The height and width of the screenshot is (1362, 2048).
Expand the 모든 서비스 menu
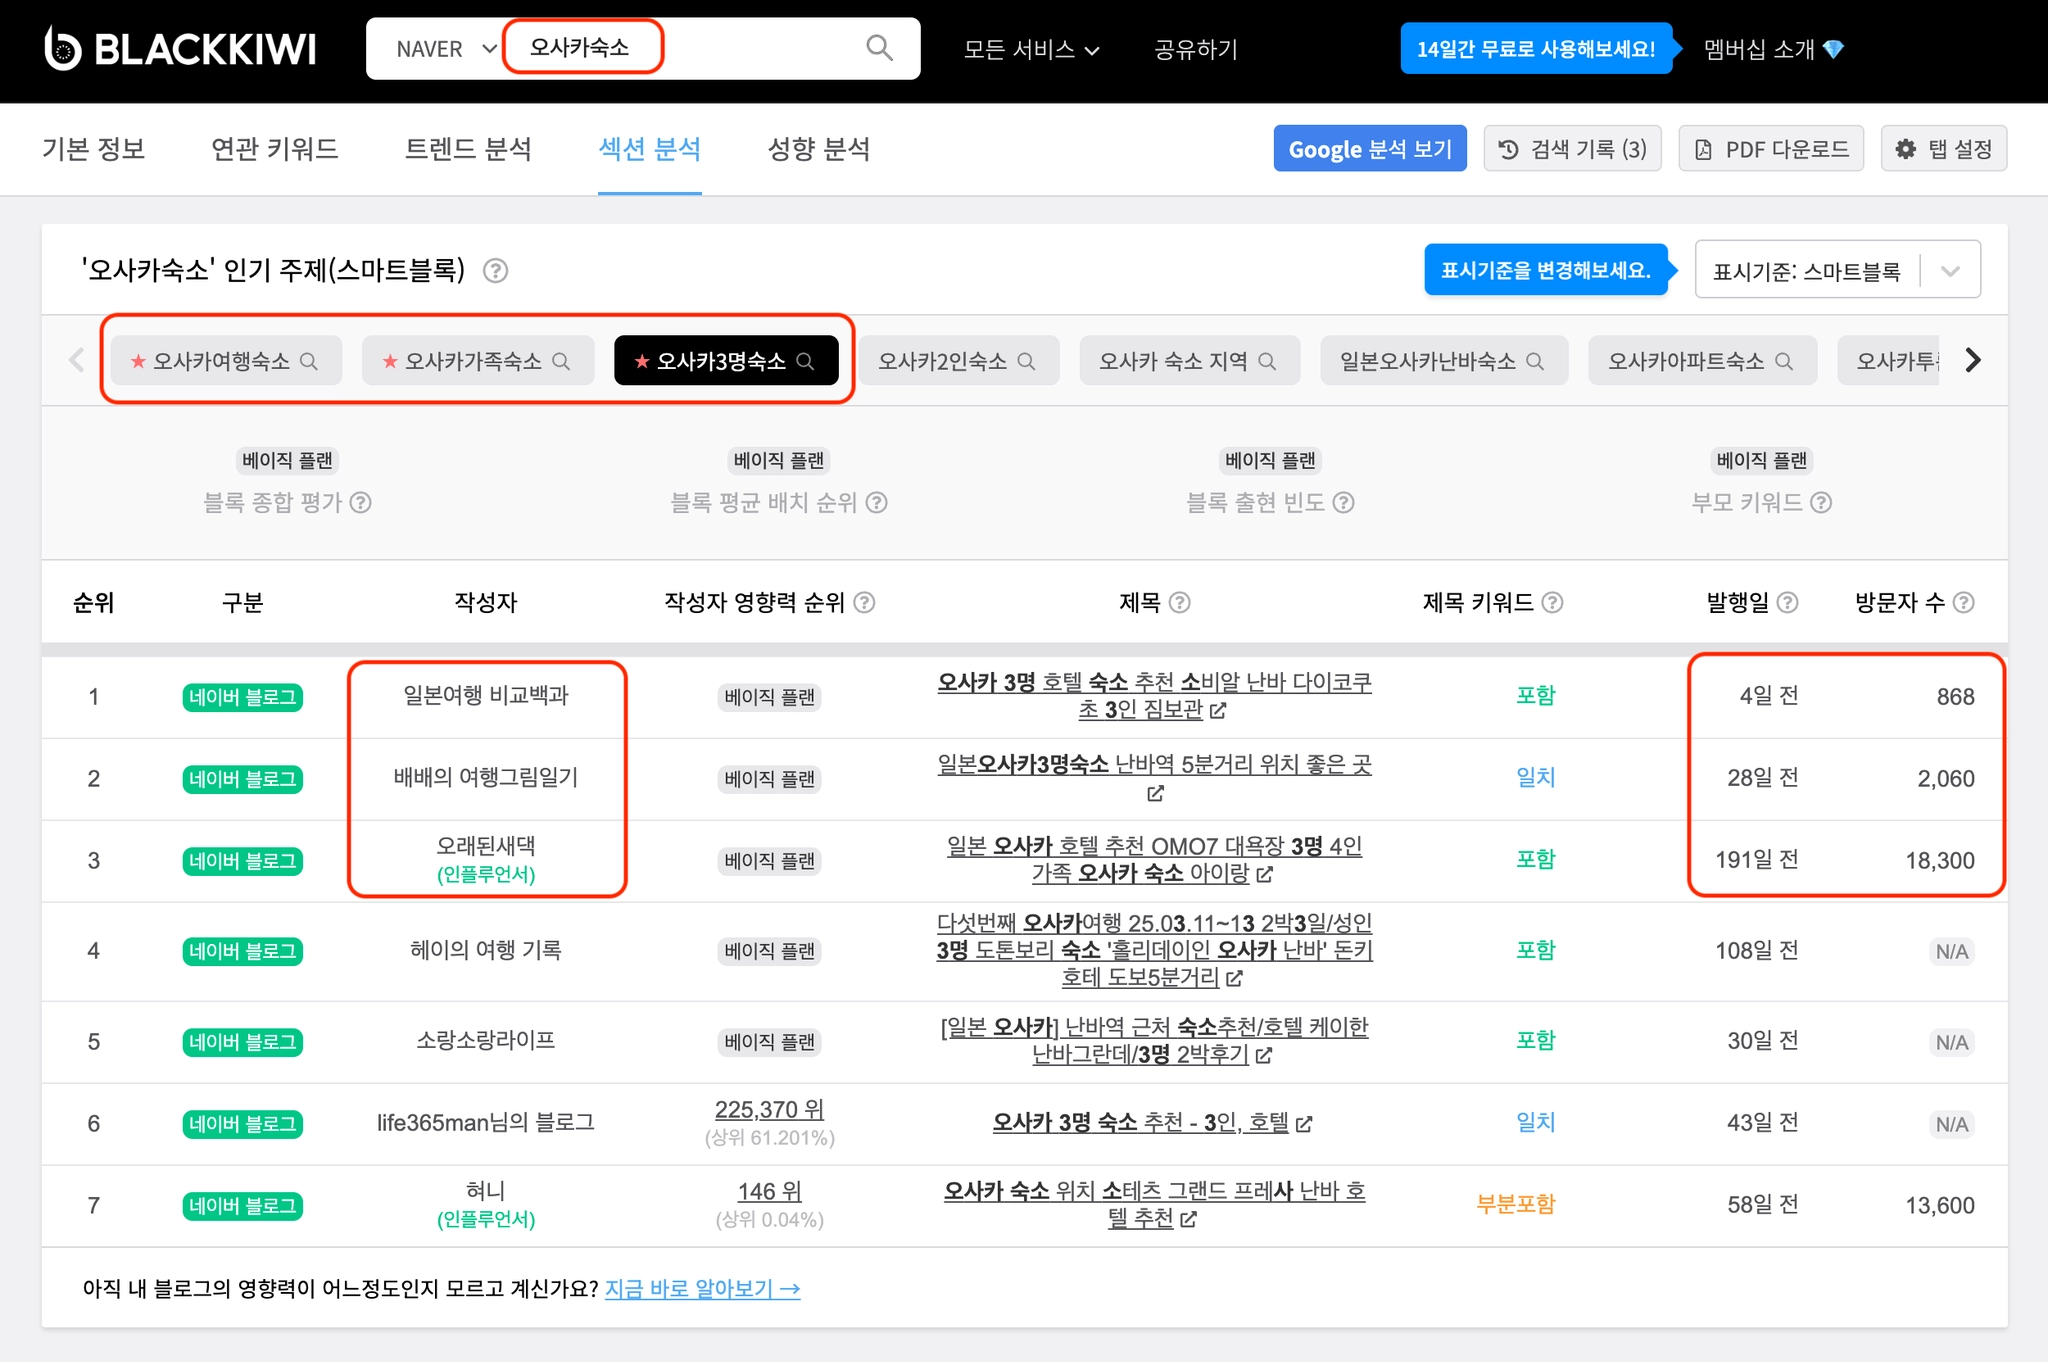1031,49
